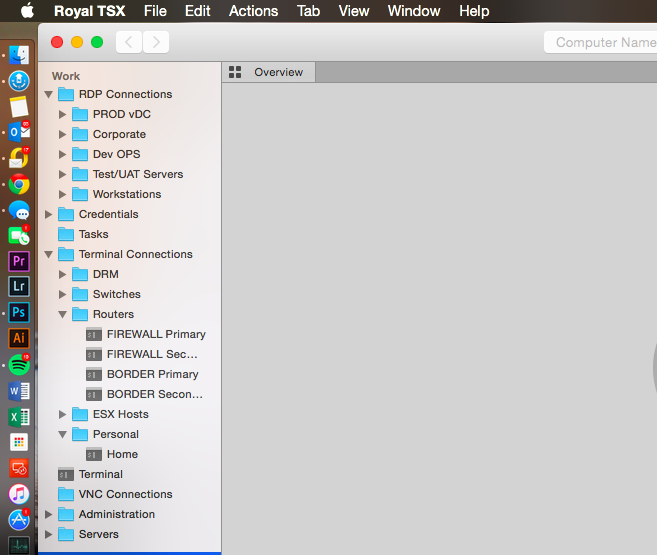Open the Help menu

(x=474, y=11)
